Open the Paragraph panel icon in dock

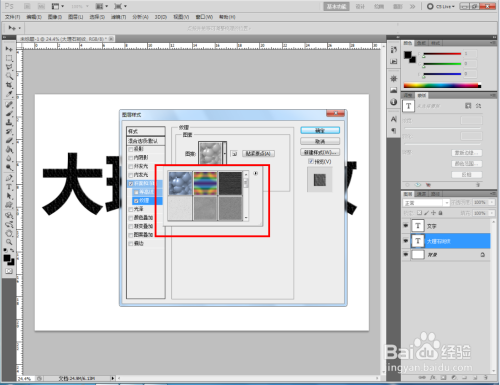click(x=394, y=130)
